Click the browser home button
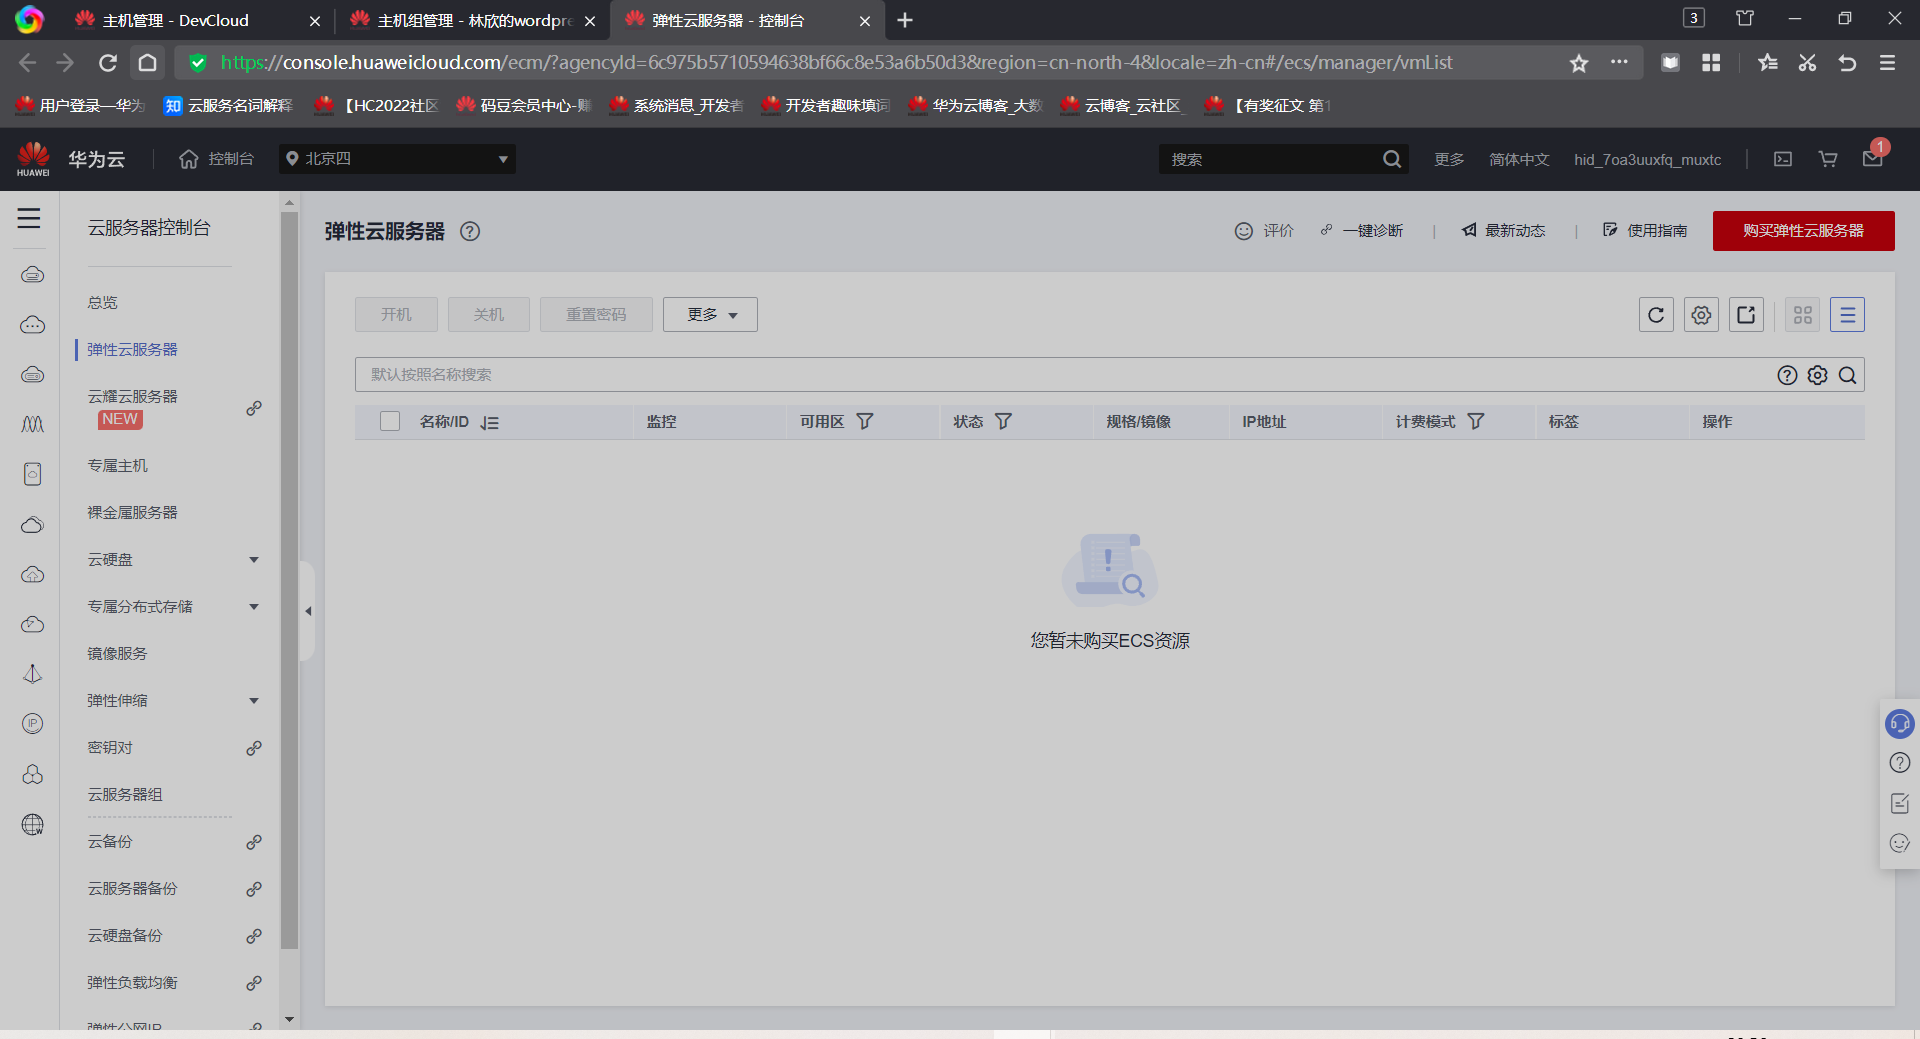Viewport: 1920px width, 1039px height. coord(147,63)
